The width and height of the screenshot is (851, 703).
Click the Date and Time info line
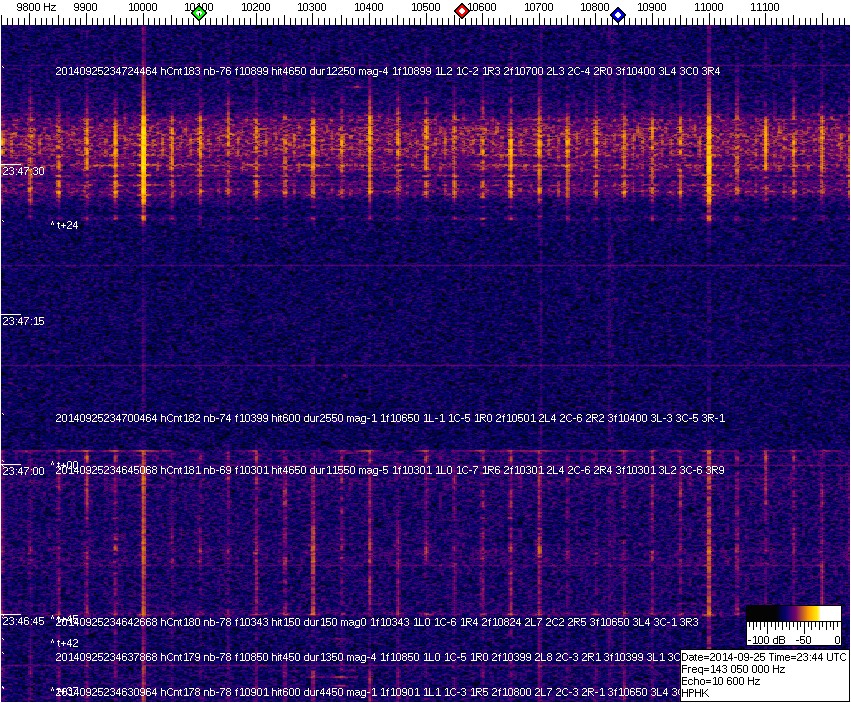(x=764, y=657)
